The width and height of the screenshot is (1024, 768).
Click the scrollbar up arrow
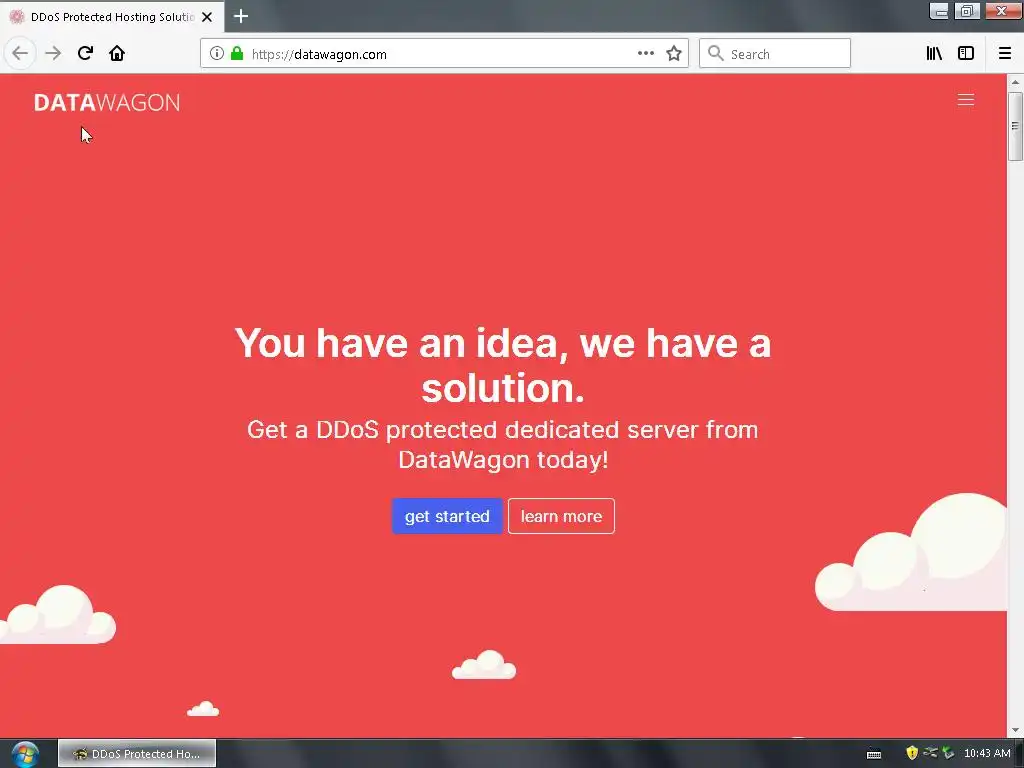coord(1015,82)
